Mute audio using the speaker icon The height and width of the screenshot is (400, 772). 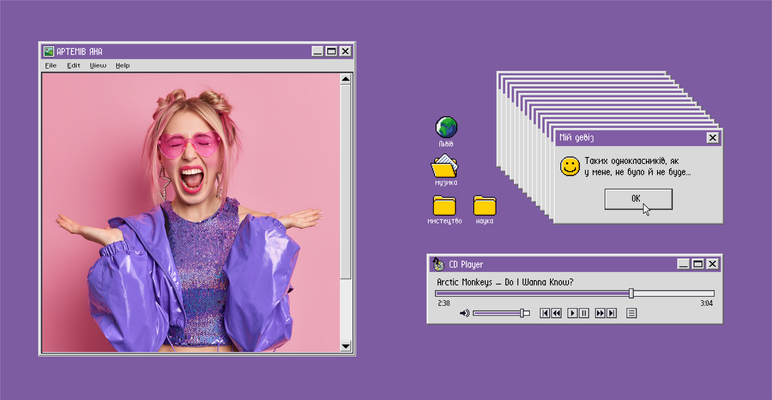tap(464, 313)
